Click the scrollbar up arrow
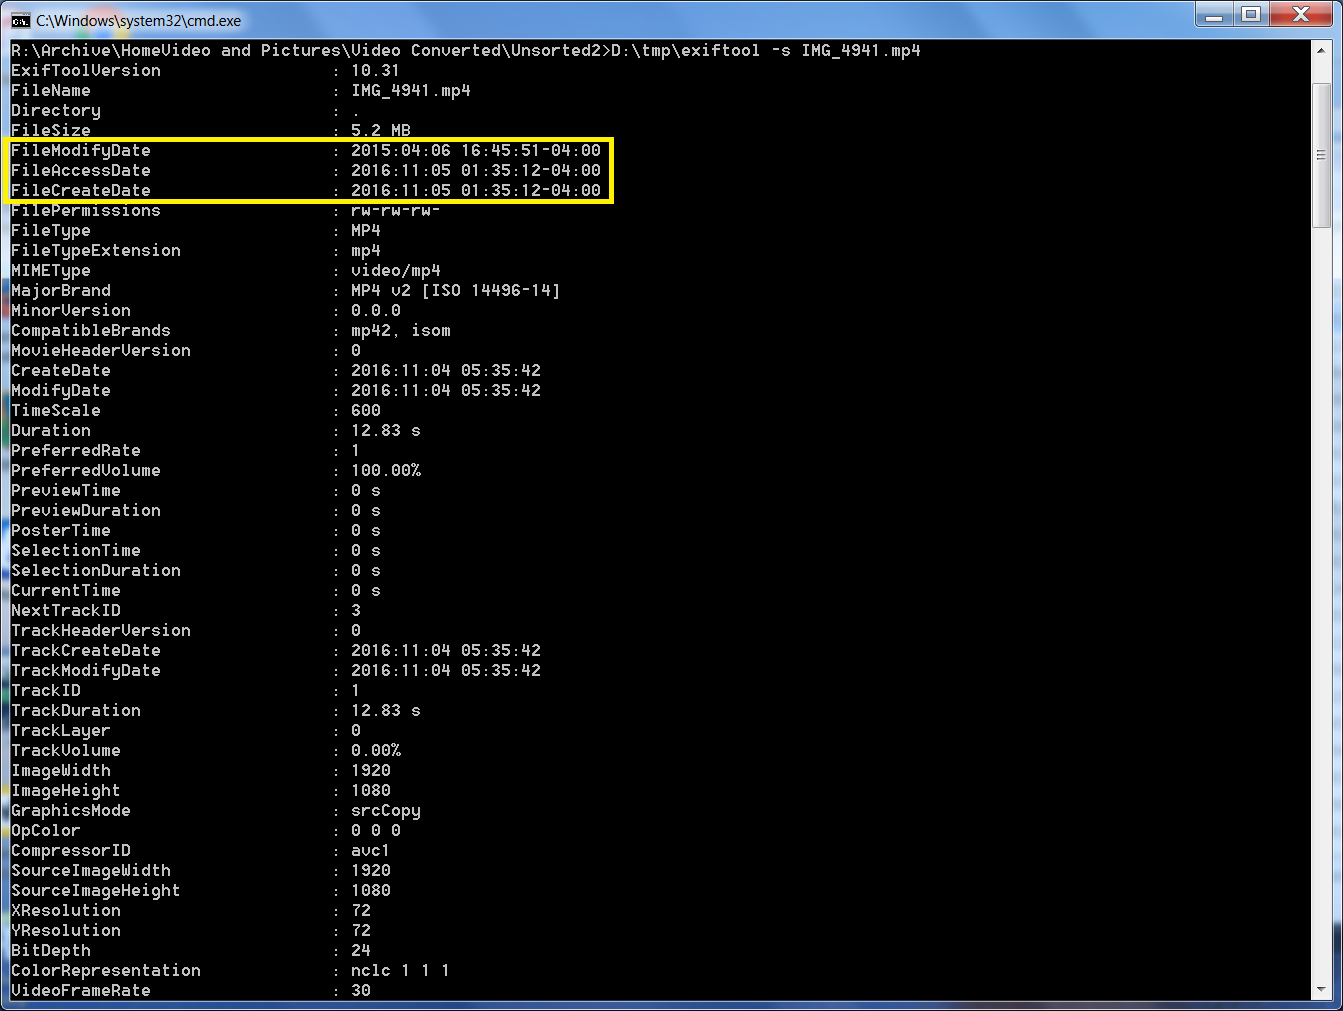The width and height of the screenshot is (1343, 1011). tap(1321, 51)
